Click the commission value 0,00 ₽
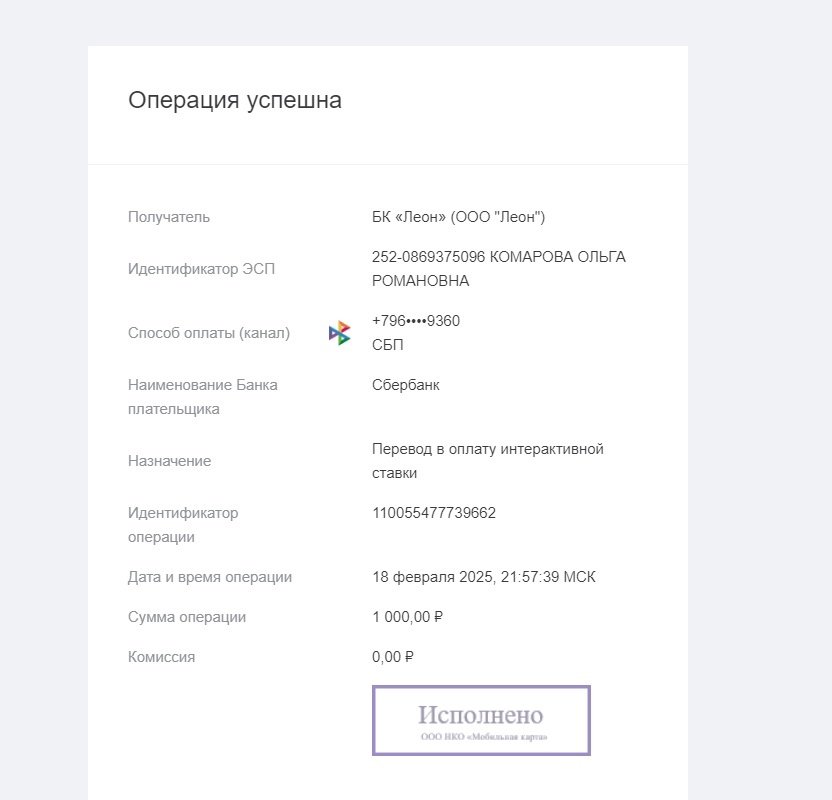 (x=393, y=657)
